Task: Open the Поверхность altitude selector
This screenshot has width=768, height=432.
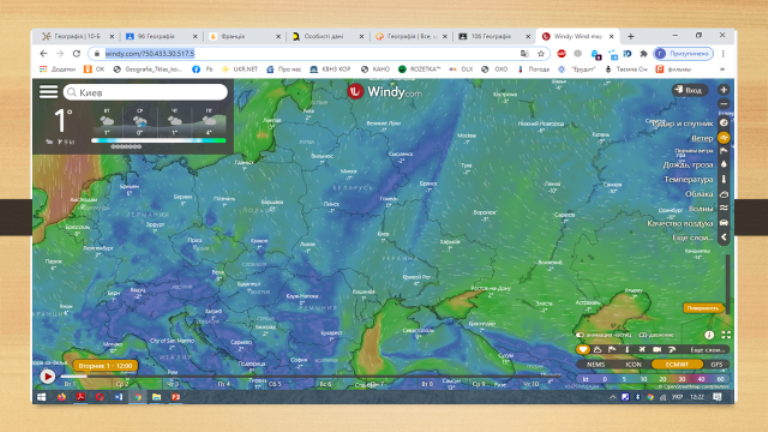Action: click(703, 308)
